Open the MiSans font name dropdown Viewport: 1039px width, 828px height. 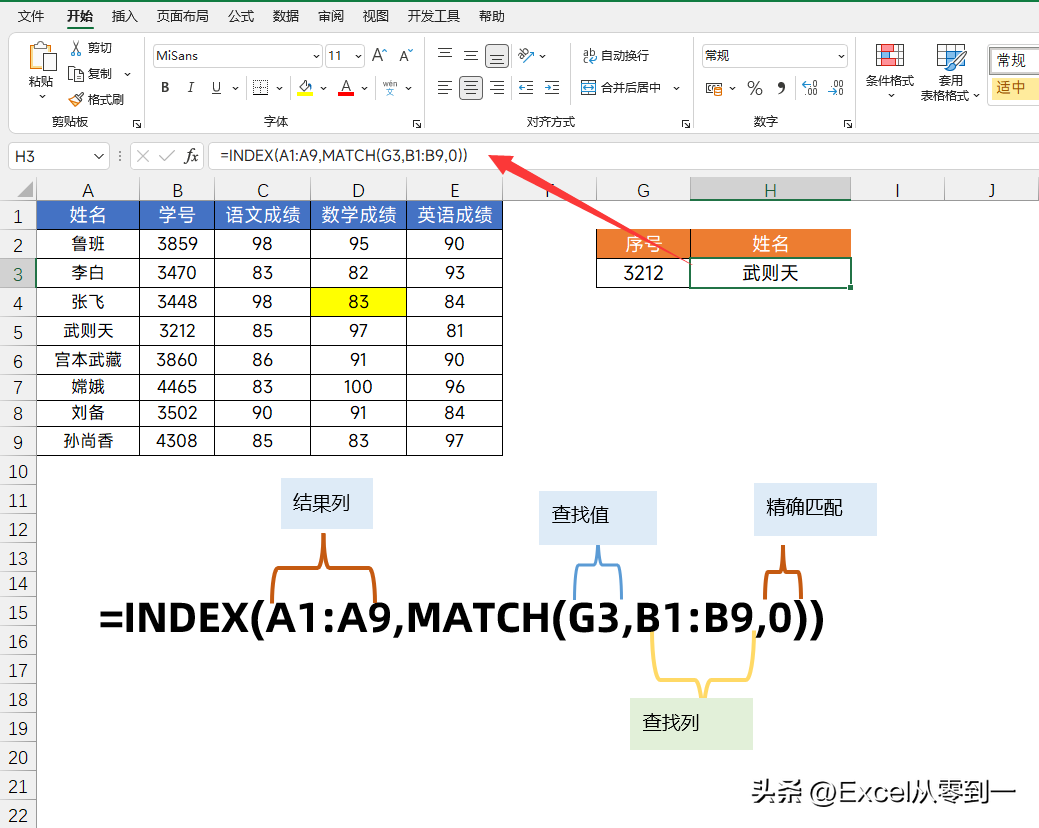click(x=316, y=56)
